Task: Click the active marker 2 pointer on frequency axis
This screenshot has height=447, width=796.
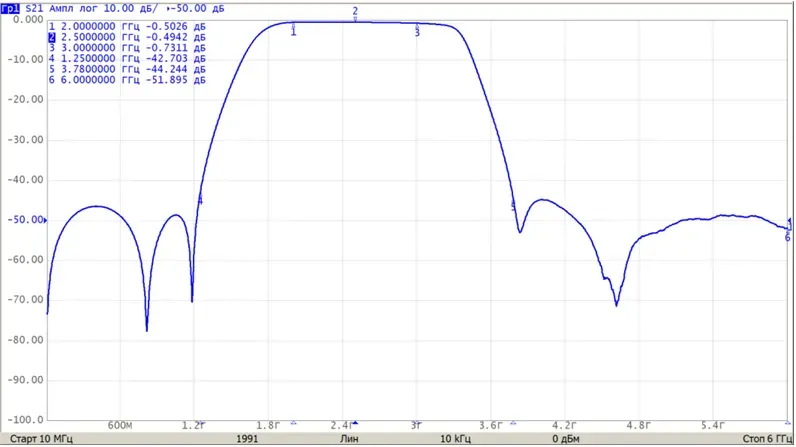Action: click(355, 423)
